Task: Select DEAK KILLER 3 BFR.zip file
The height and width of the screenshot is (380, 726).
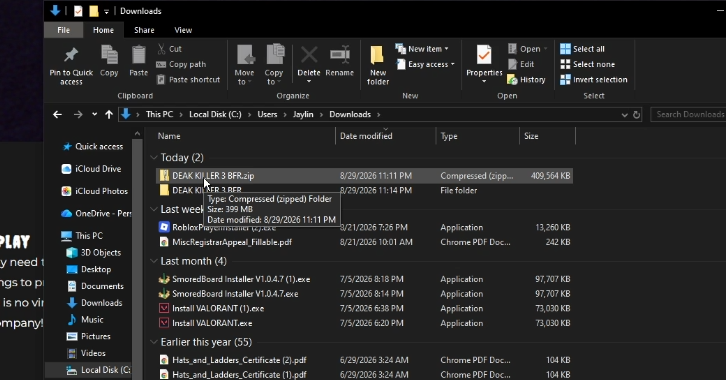Action: [365, 176]
